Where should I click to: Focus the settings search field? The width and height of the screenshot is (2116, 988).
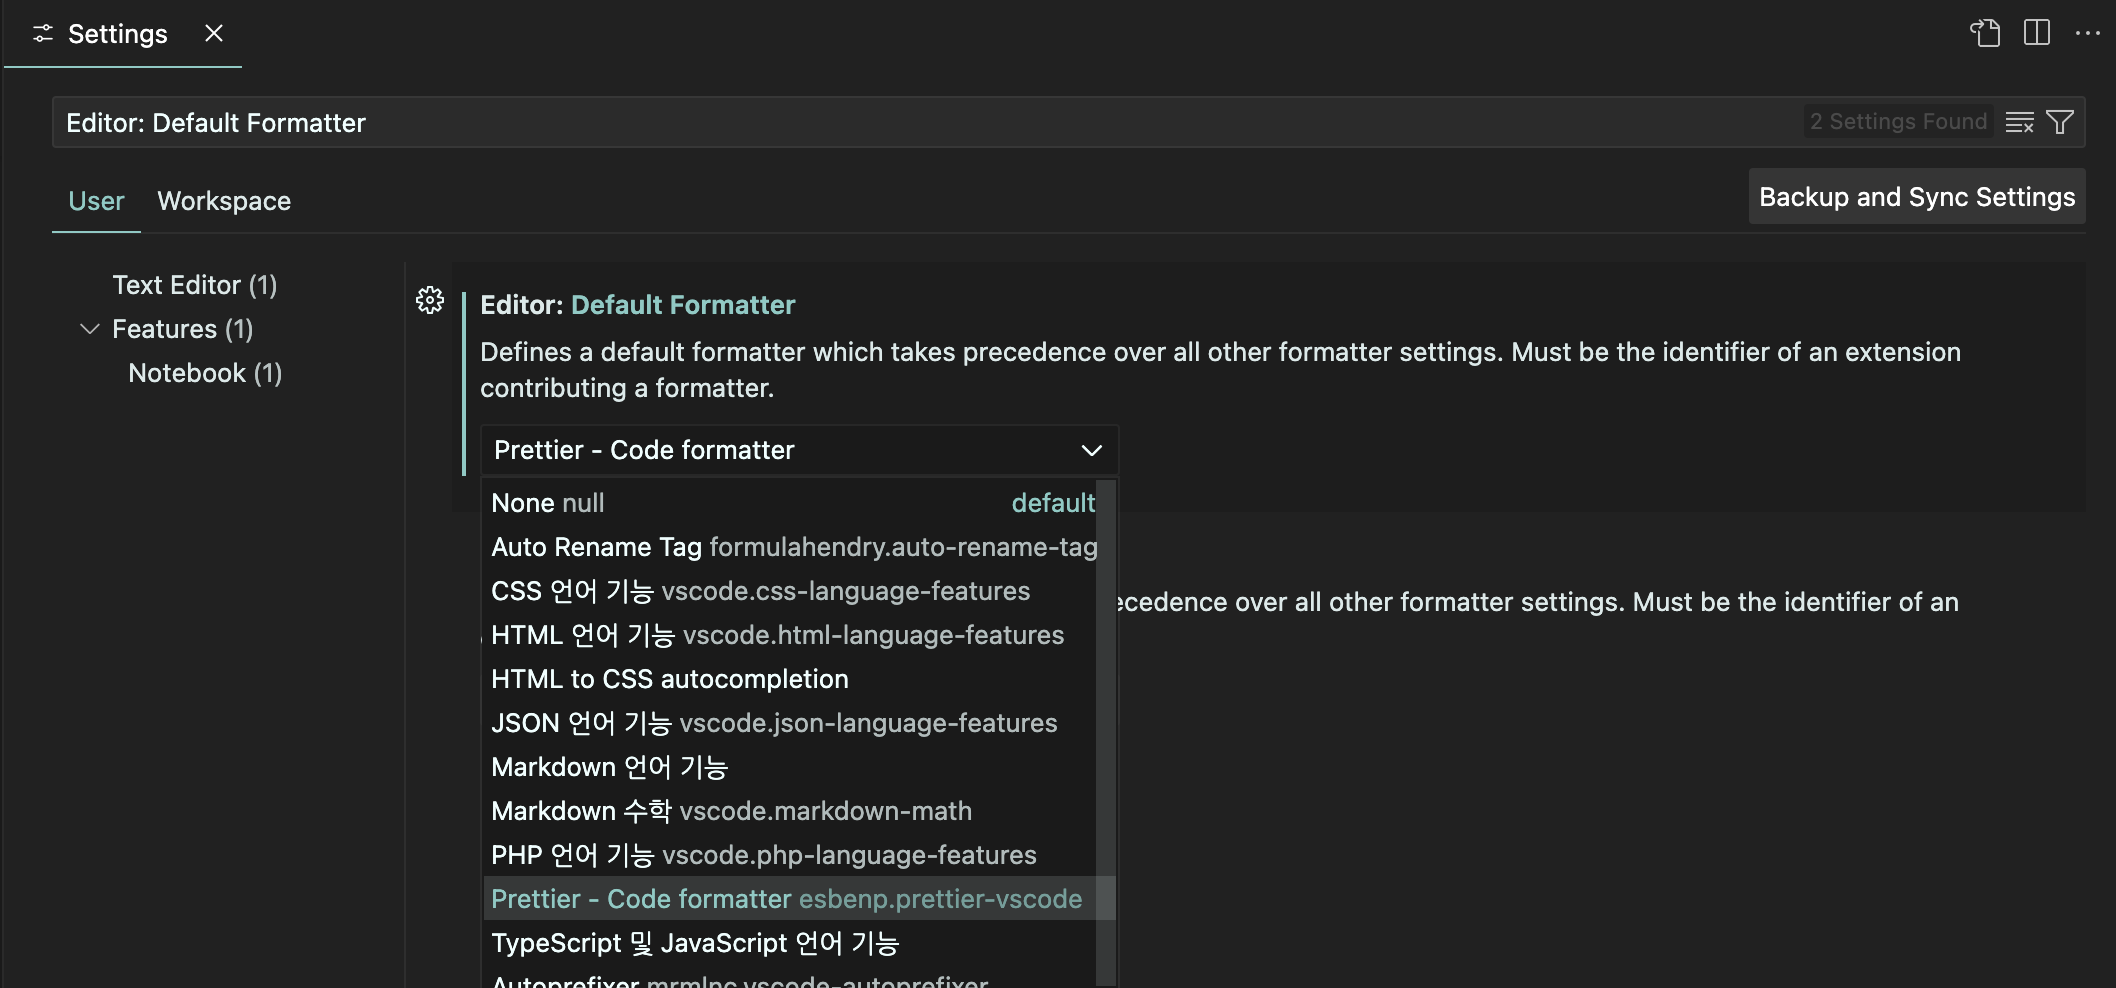tap(900, 122)
